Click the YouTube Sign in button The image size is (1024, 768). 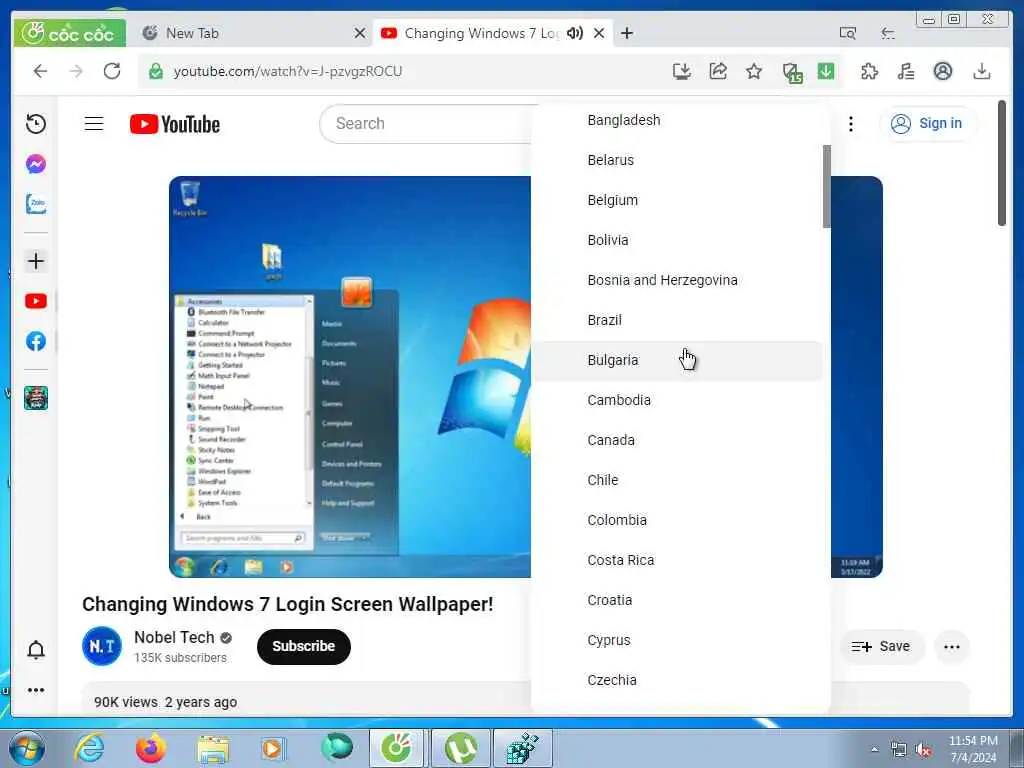coord(927,123)
